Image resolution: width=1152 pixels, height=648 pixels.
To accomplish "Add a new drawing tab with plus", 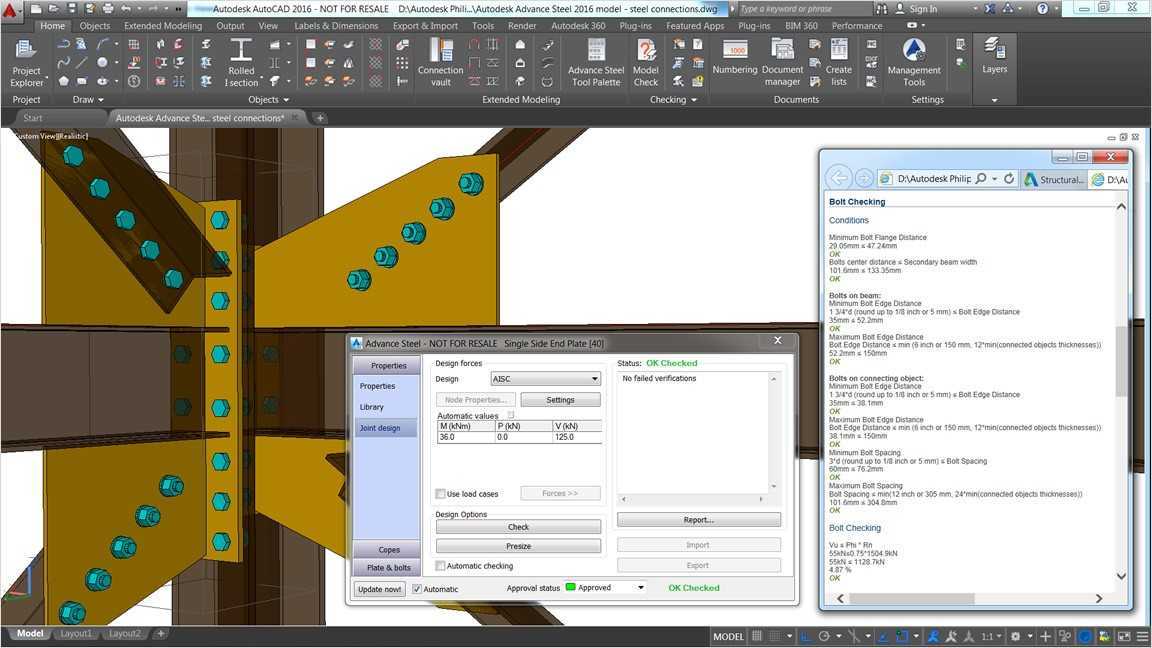I will 320,118.
